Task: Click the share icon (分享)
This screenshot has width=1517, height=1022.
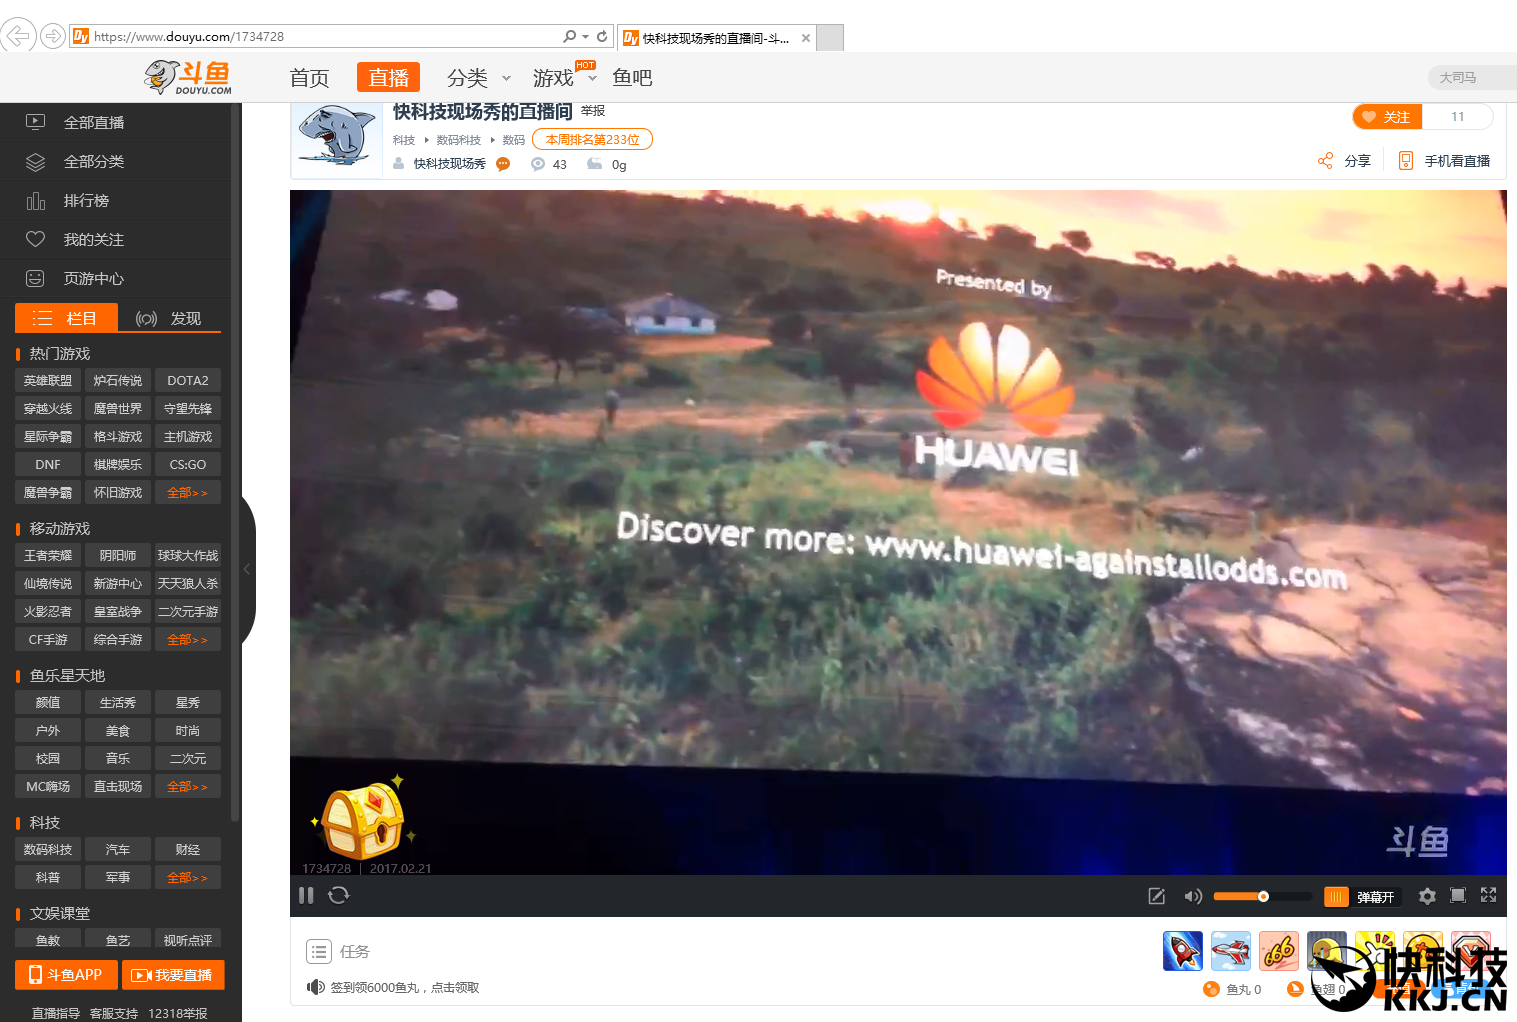Action: (1344, 161)
